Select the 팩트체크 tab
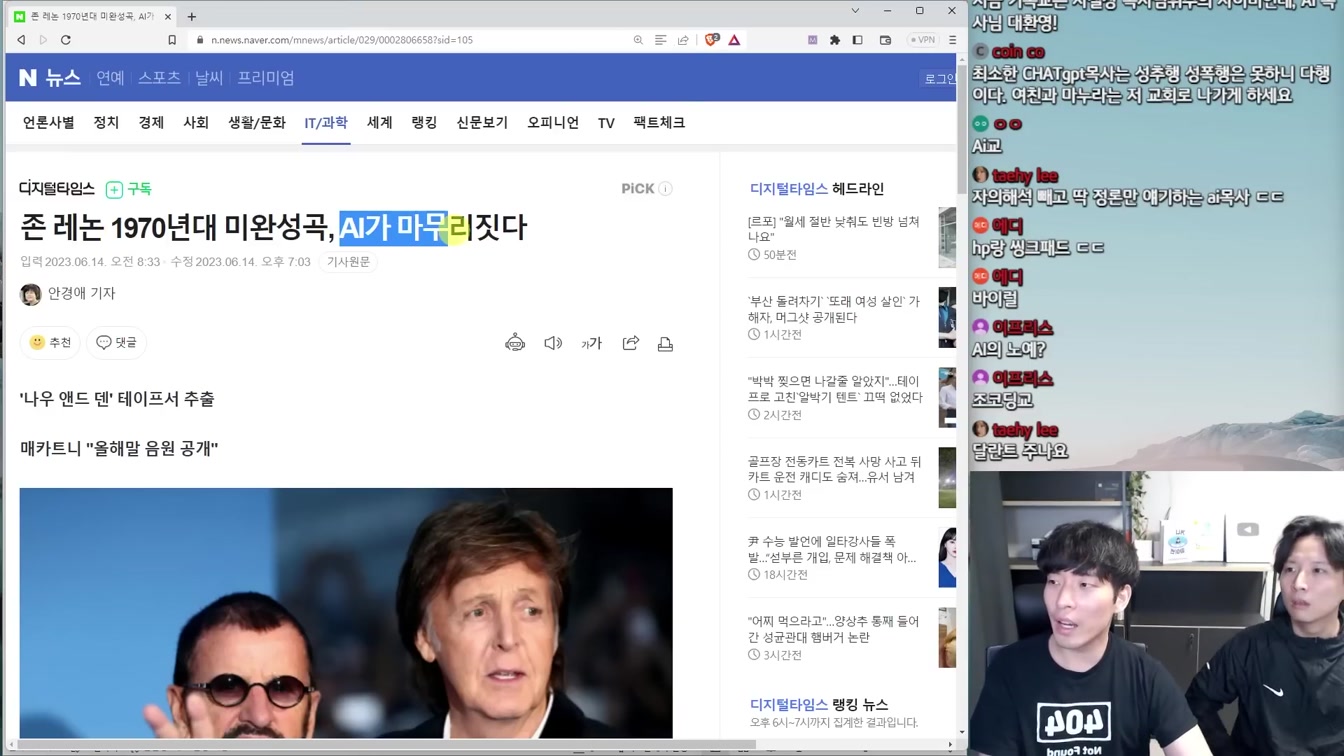The image size is (1344, 756). (x=659, y=122)
